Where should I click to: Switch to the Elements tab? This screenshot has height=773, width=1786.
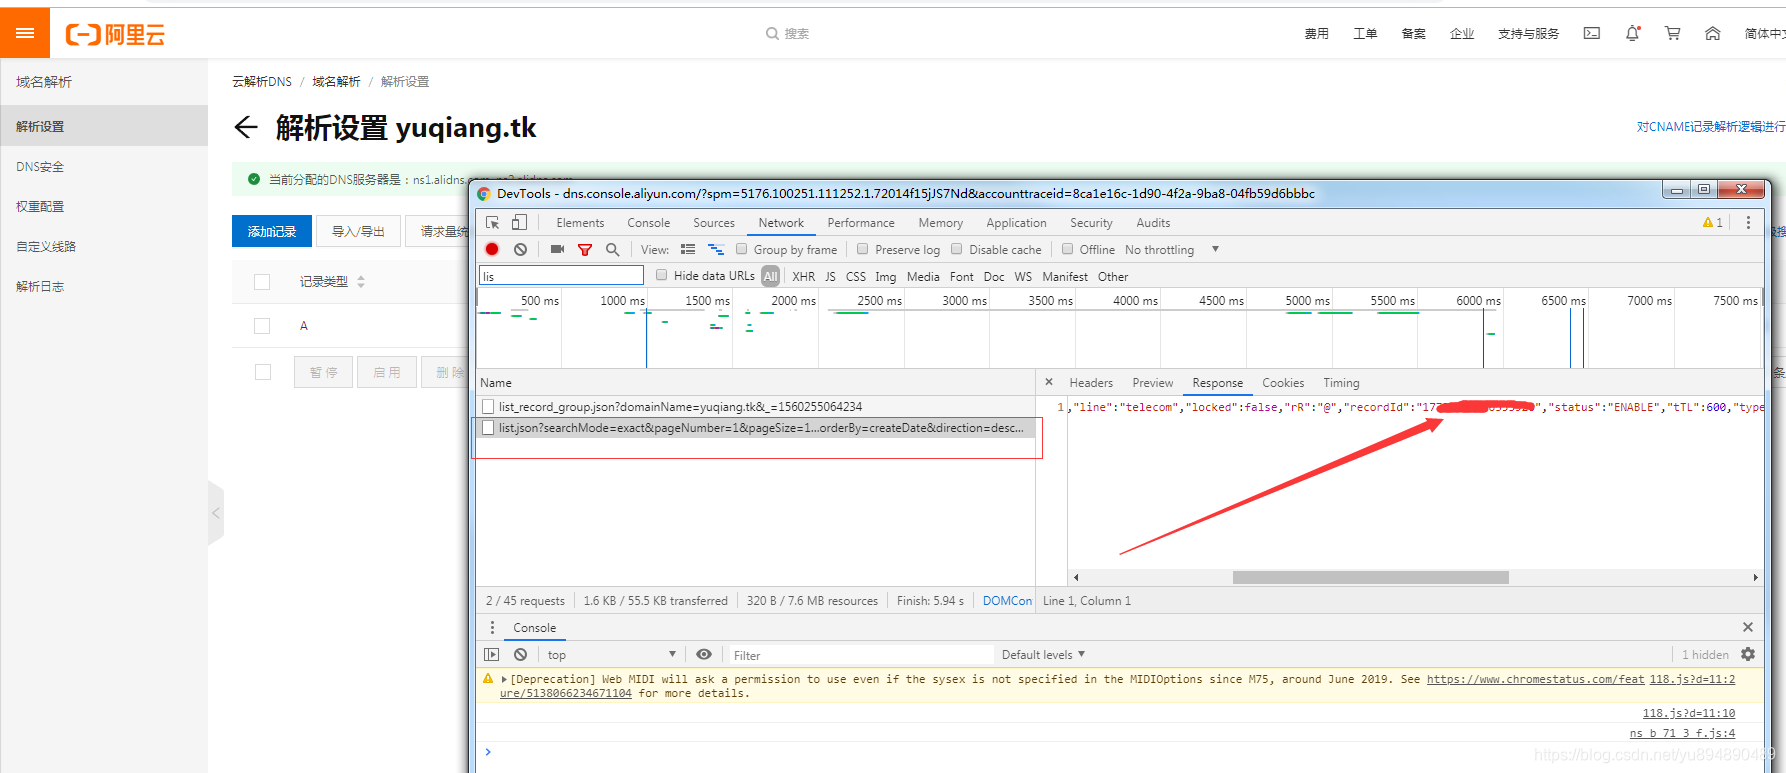click(580, 223)
